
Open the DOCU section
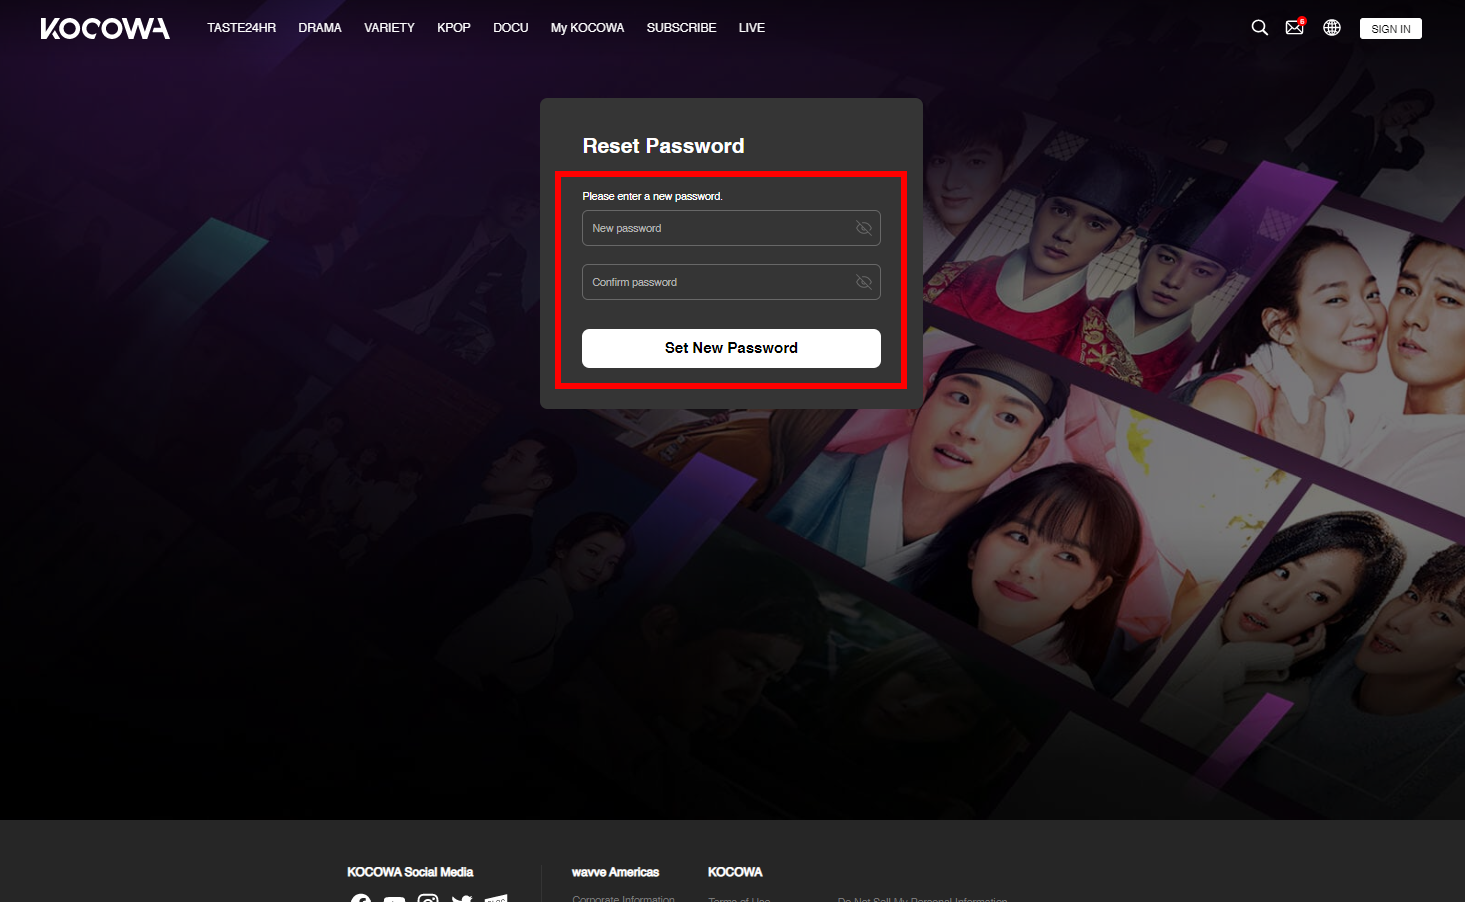511,28
